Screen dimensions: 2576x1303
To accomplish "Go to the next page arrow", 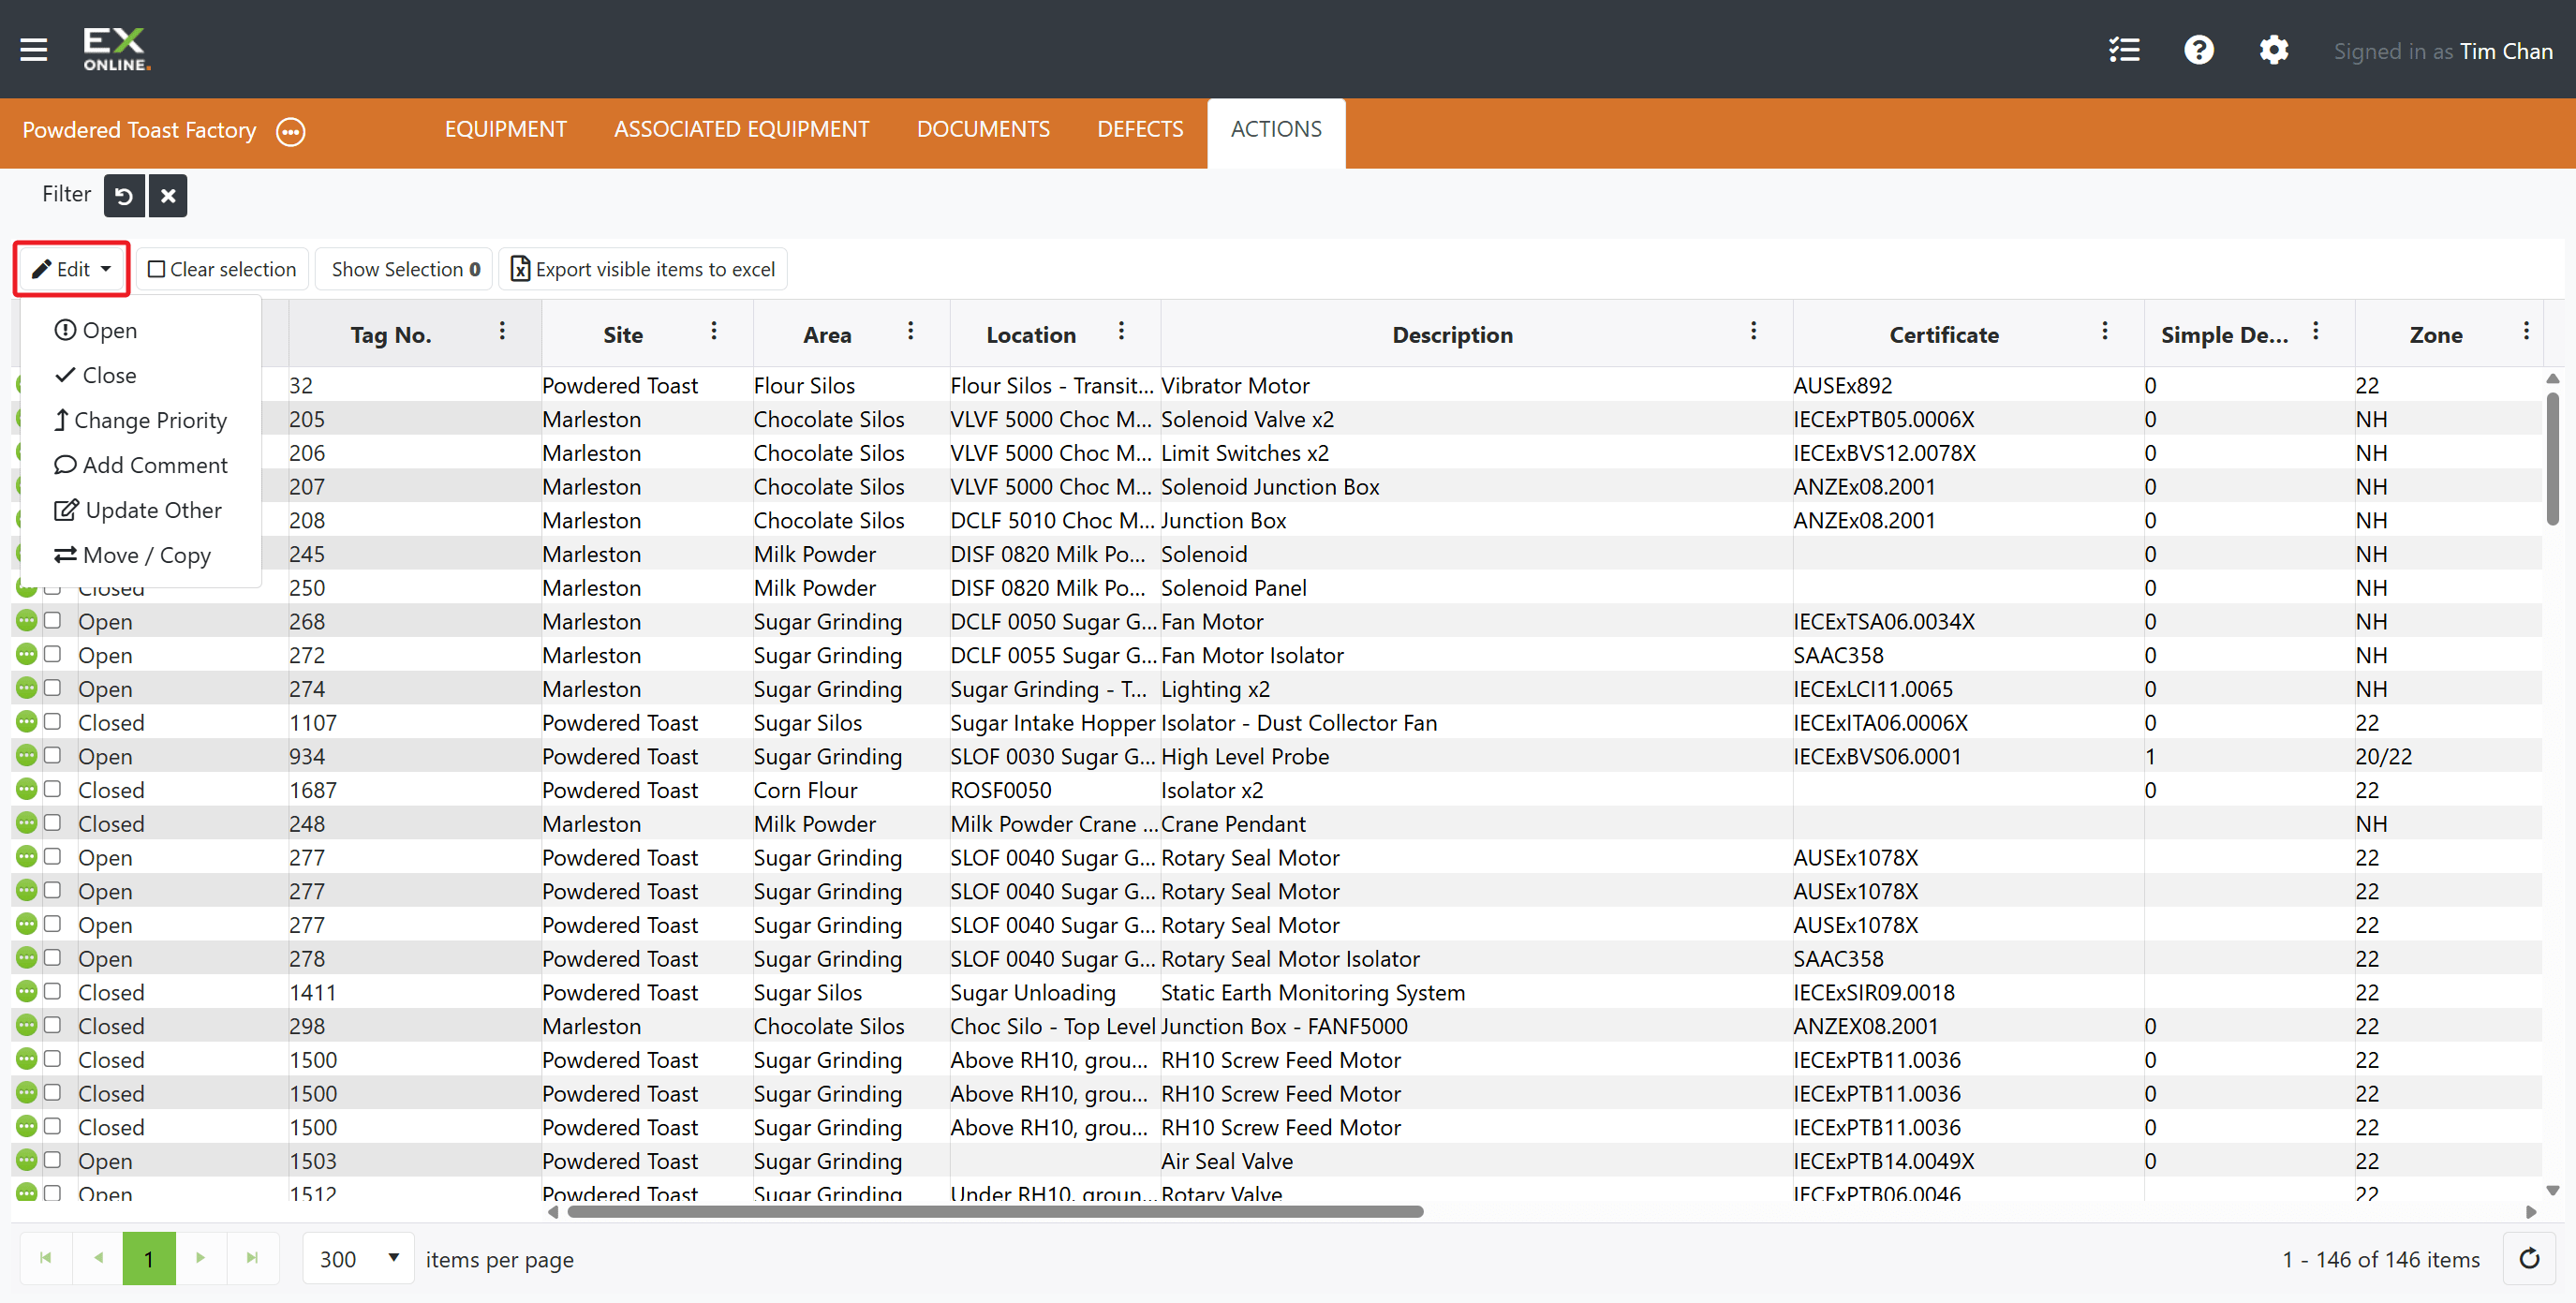I will coord(201,1258).
